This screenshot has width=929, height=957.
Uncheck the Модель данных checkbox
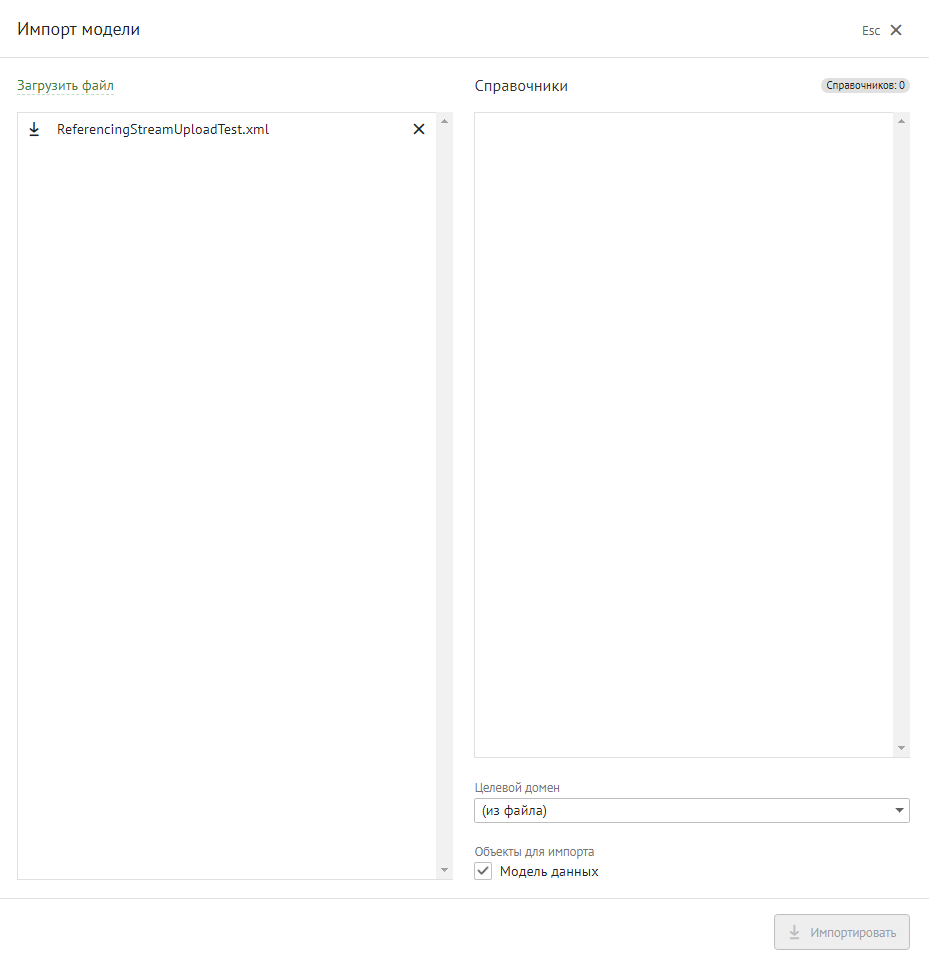pos(484,871)
